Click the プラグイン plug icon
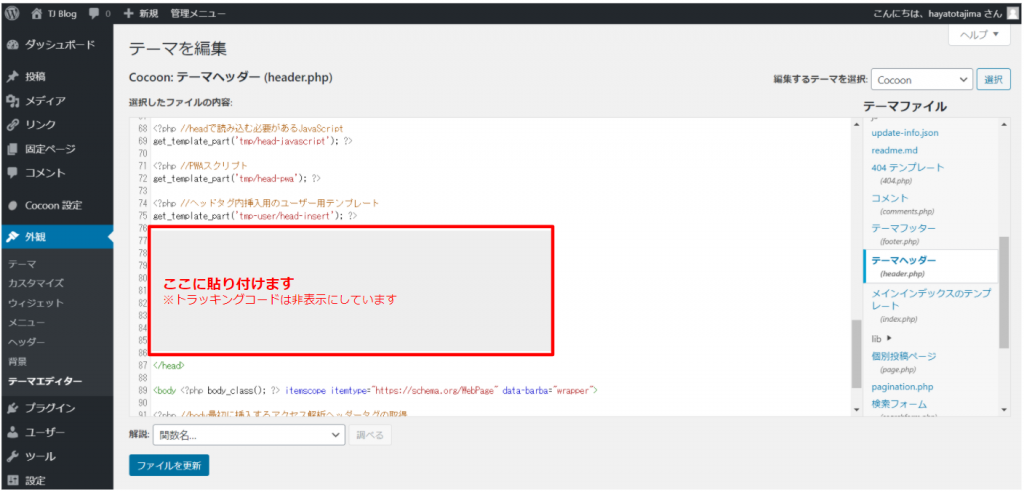 [x=13, y=408]
